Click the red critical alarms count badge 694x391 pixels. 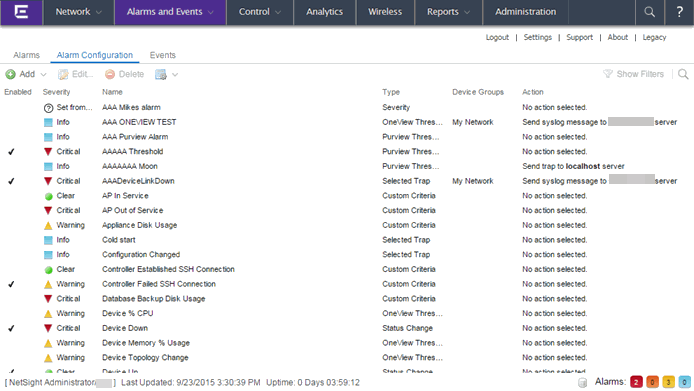pos(636,382)
